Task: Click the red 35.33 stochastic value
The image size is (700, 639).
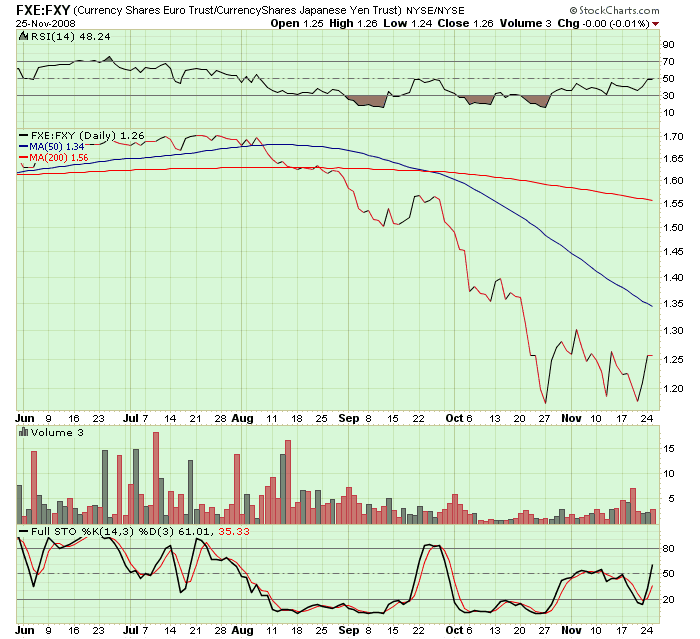Action: pos(234,531)
